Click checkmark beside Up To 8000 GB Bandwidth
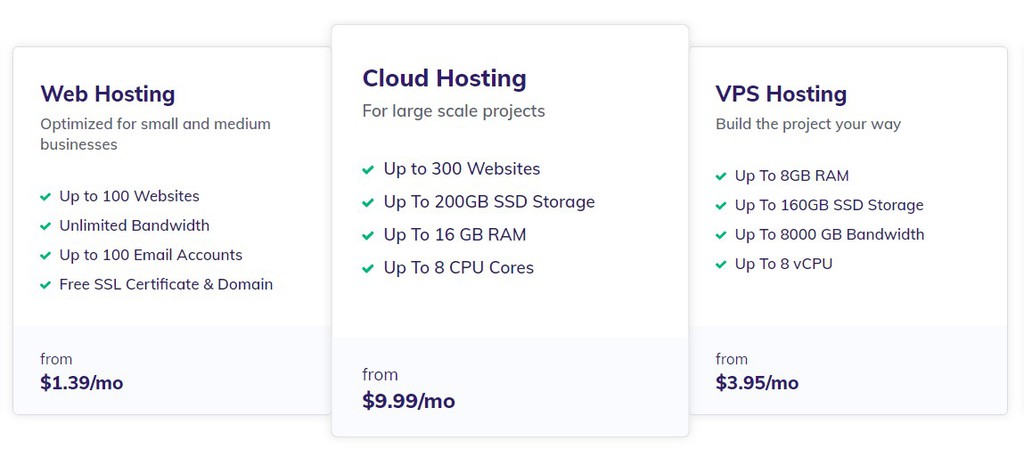Image resolution: width=1024 pixels, height=457 pixels. coord(721,236)
